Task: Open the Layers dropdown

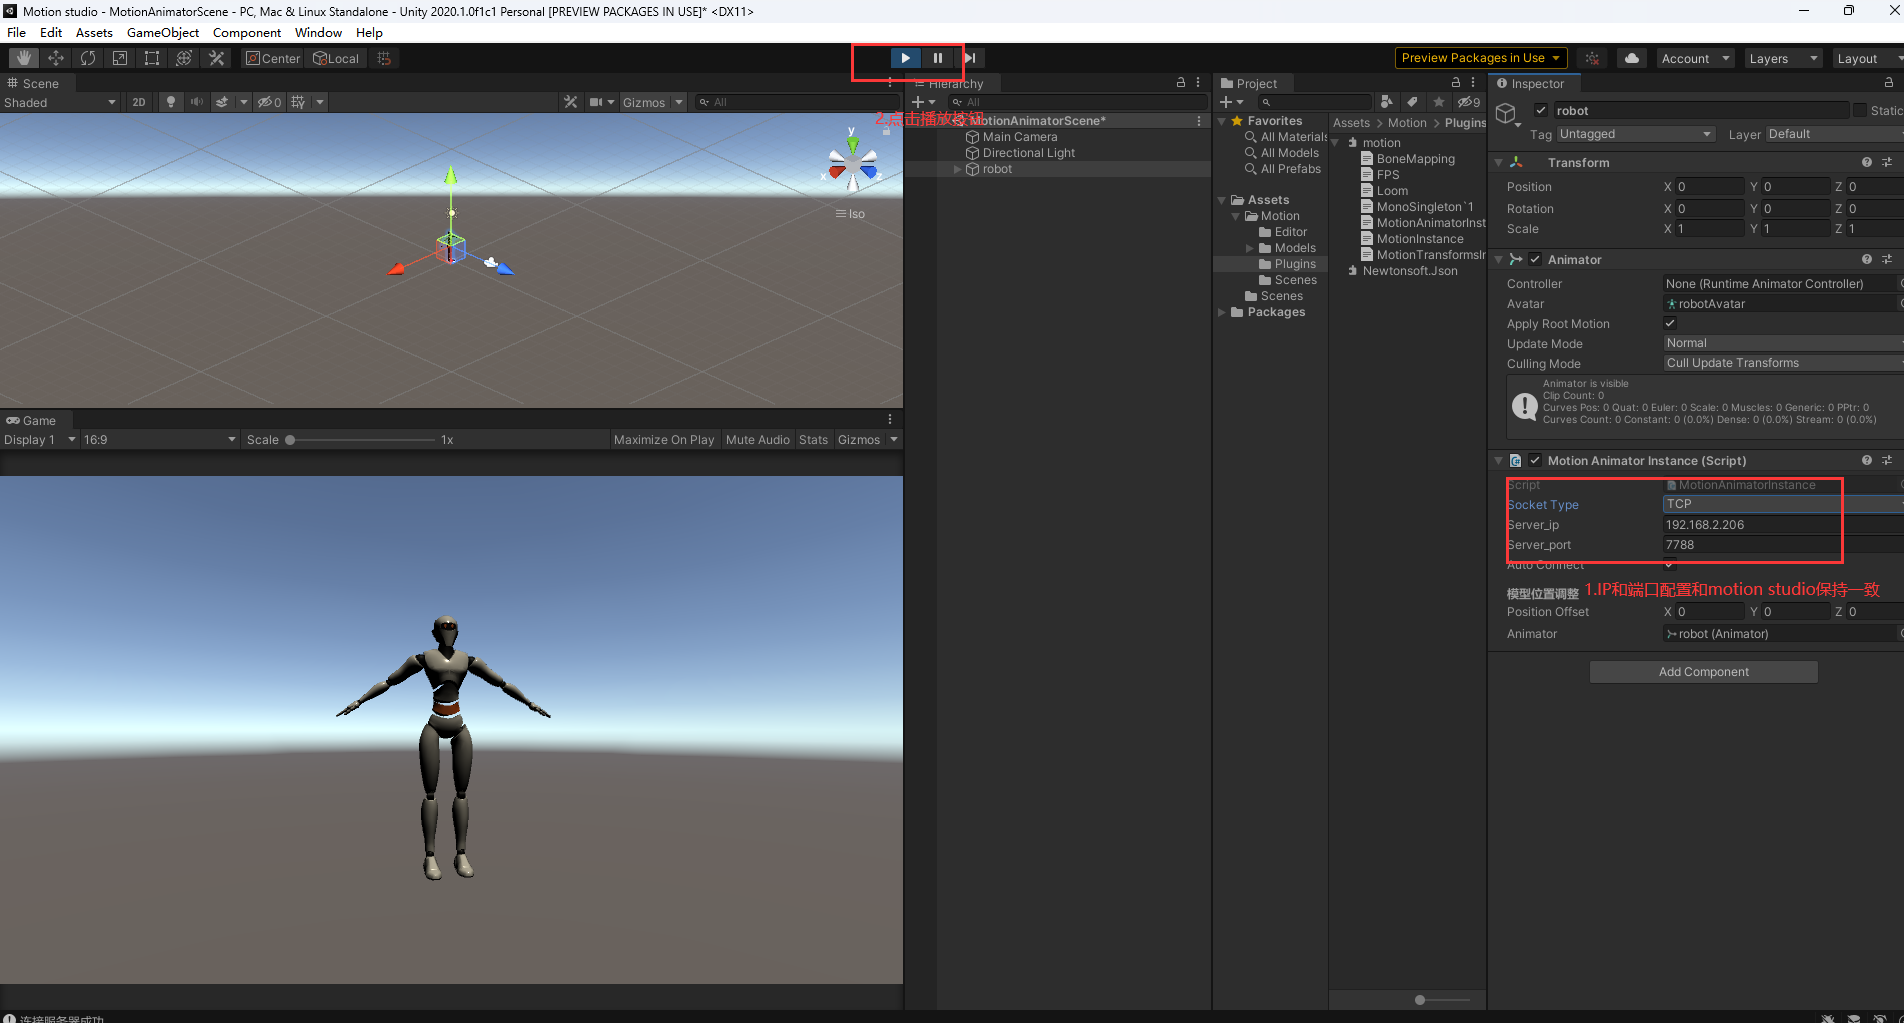Action: (1782, 58)
